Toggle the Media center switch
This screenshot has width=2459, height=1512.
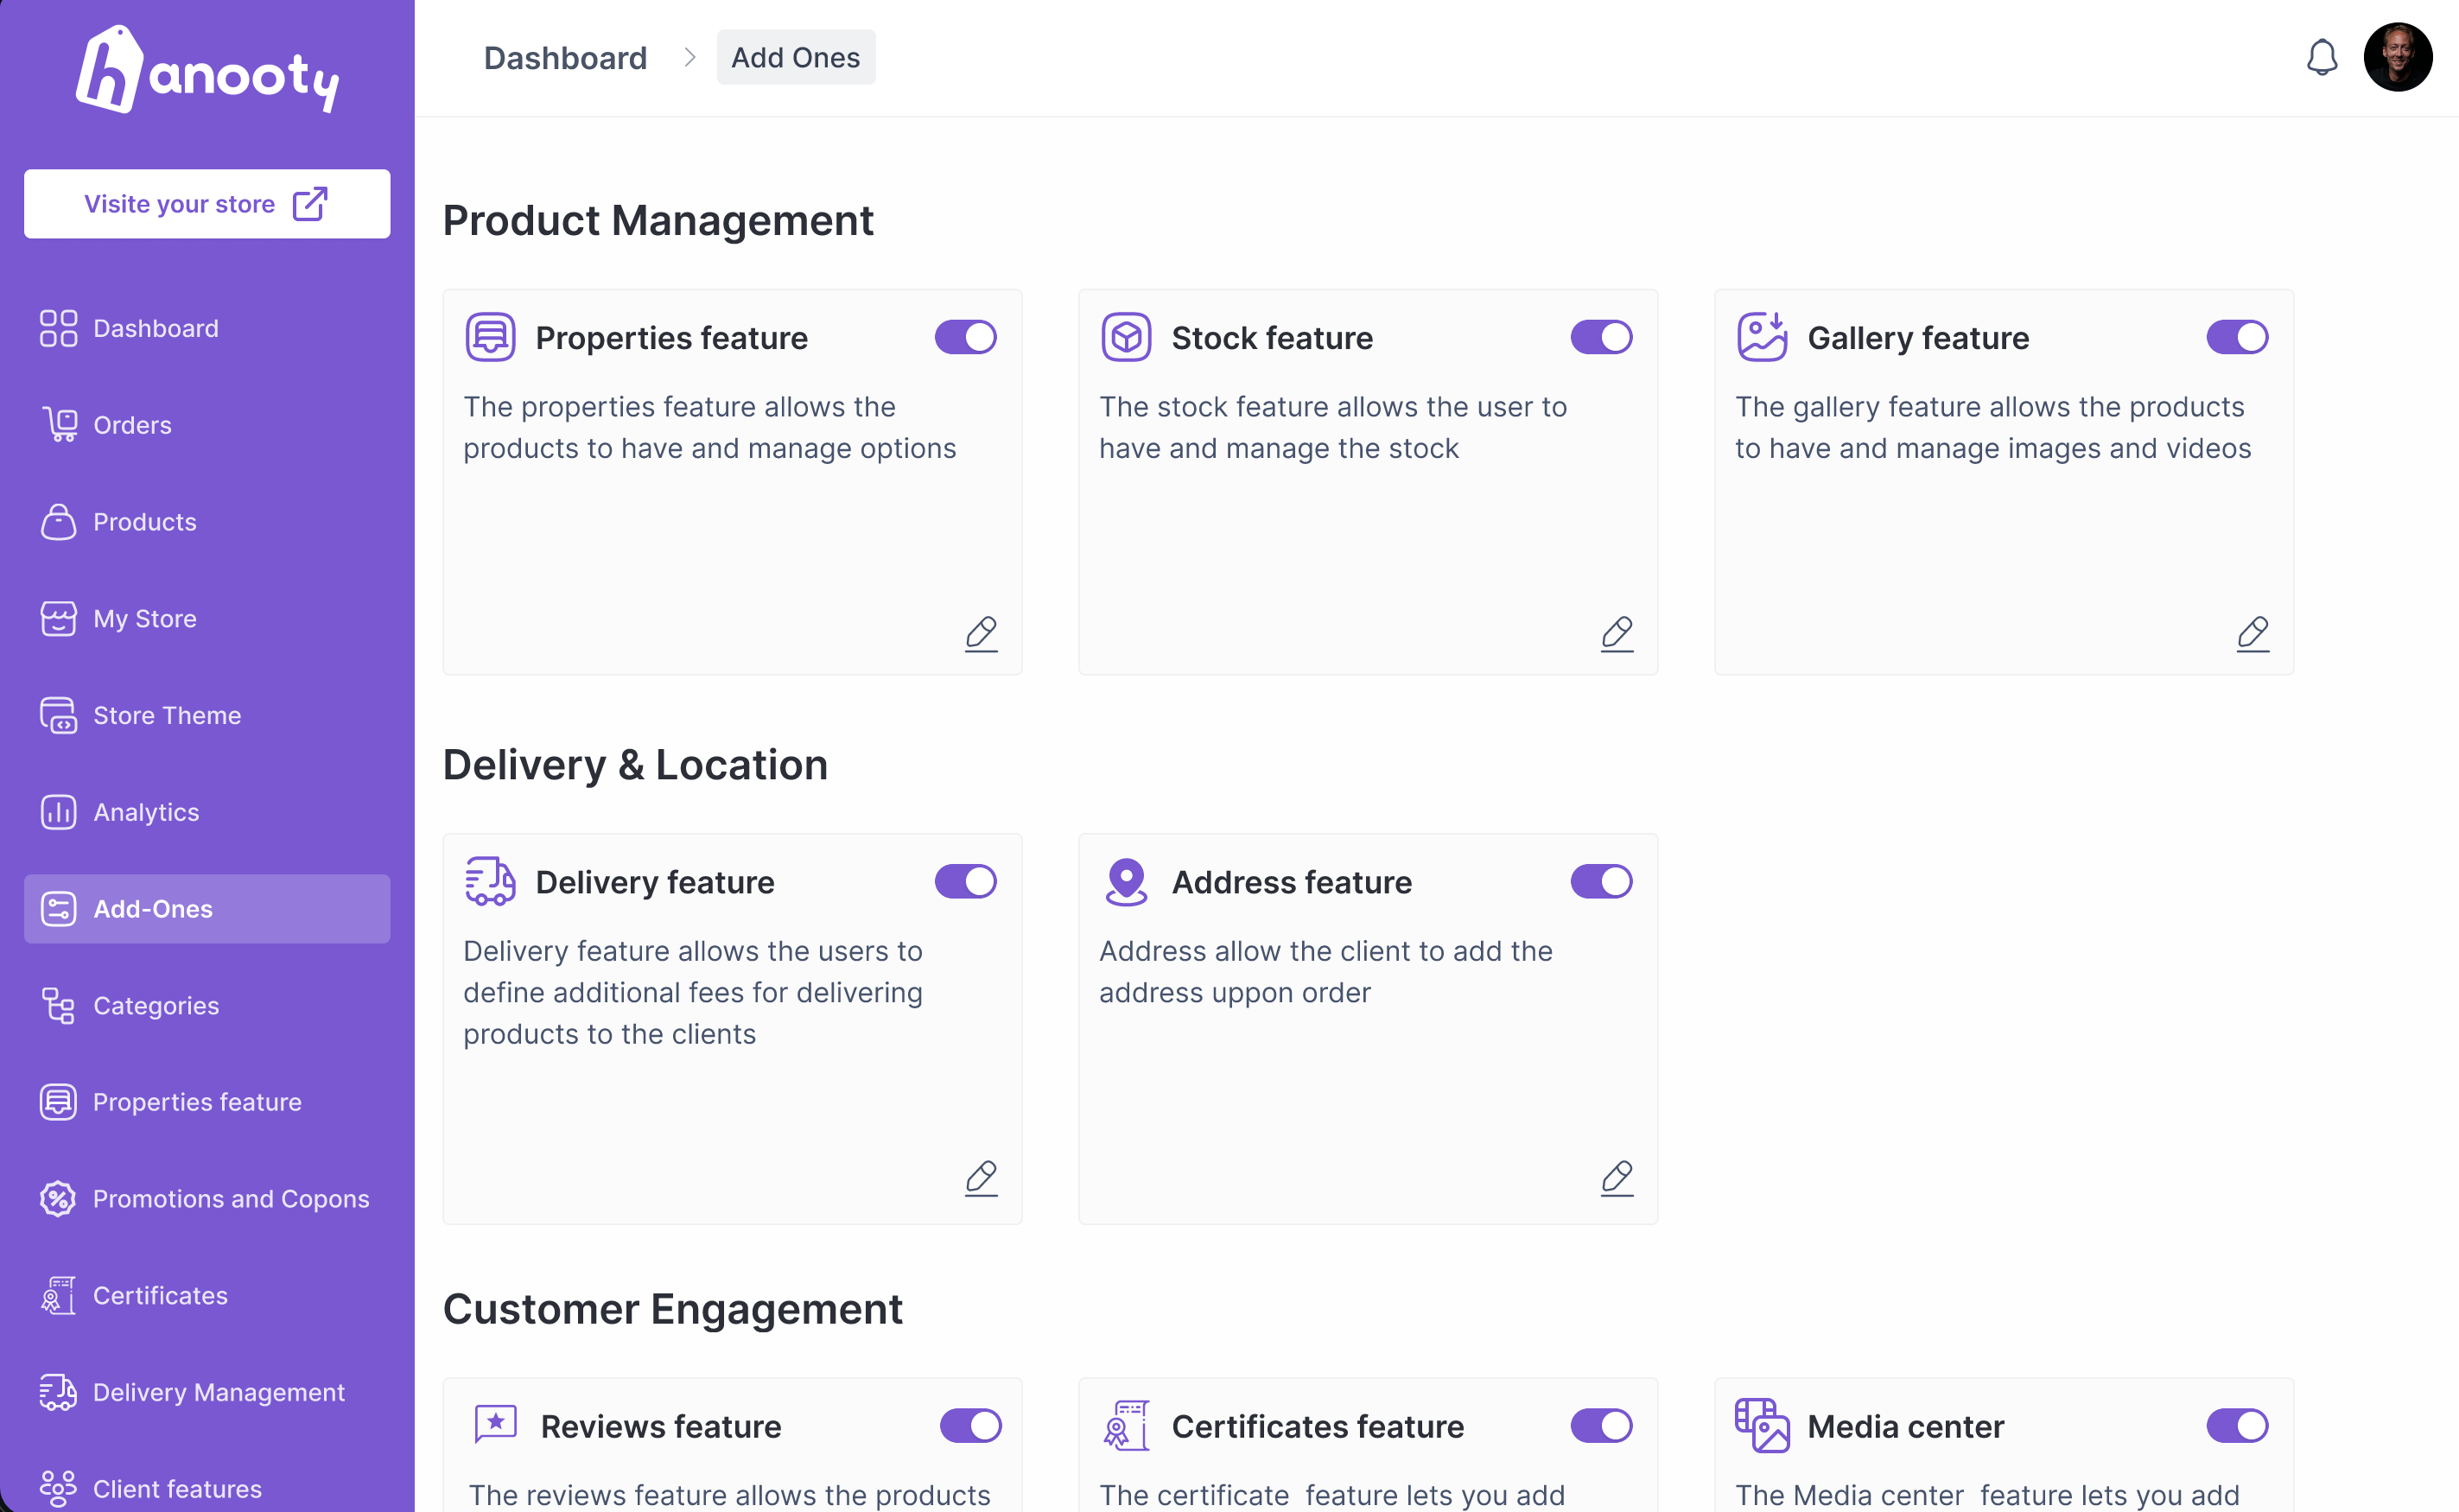pos(2238,1425)
